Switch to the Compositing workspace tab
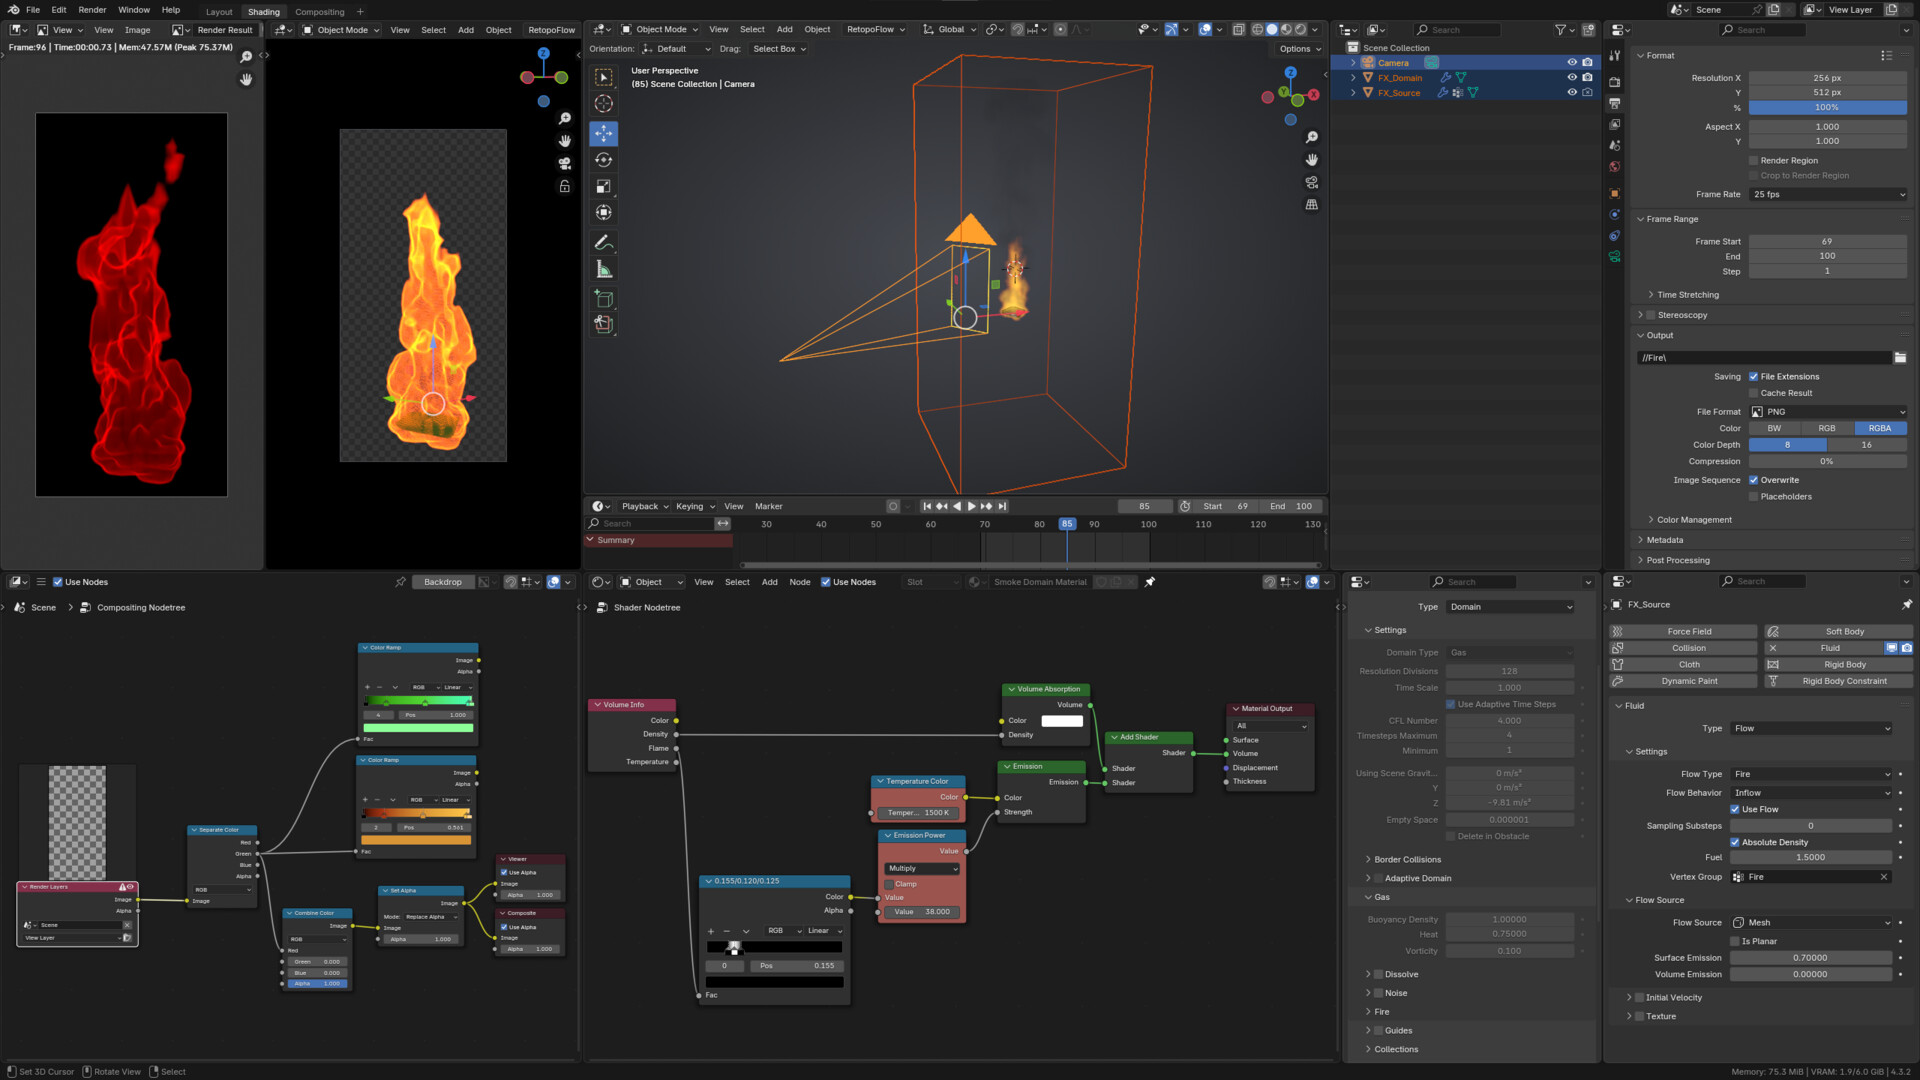The image size is (1920, 1080). (x=320, y=11)
